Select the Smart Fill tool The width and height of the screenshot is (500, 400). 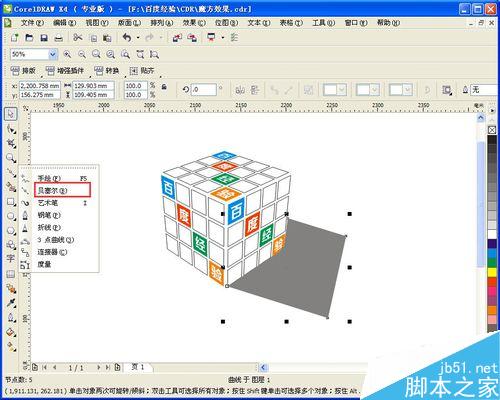pyautogui.click(x=11, y=187)
